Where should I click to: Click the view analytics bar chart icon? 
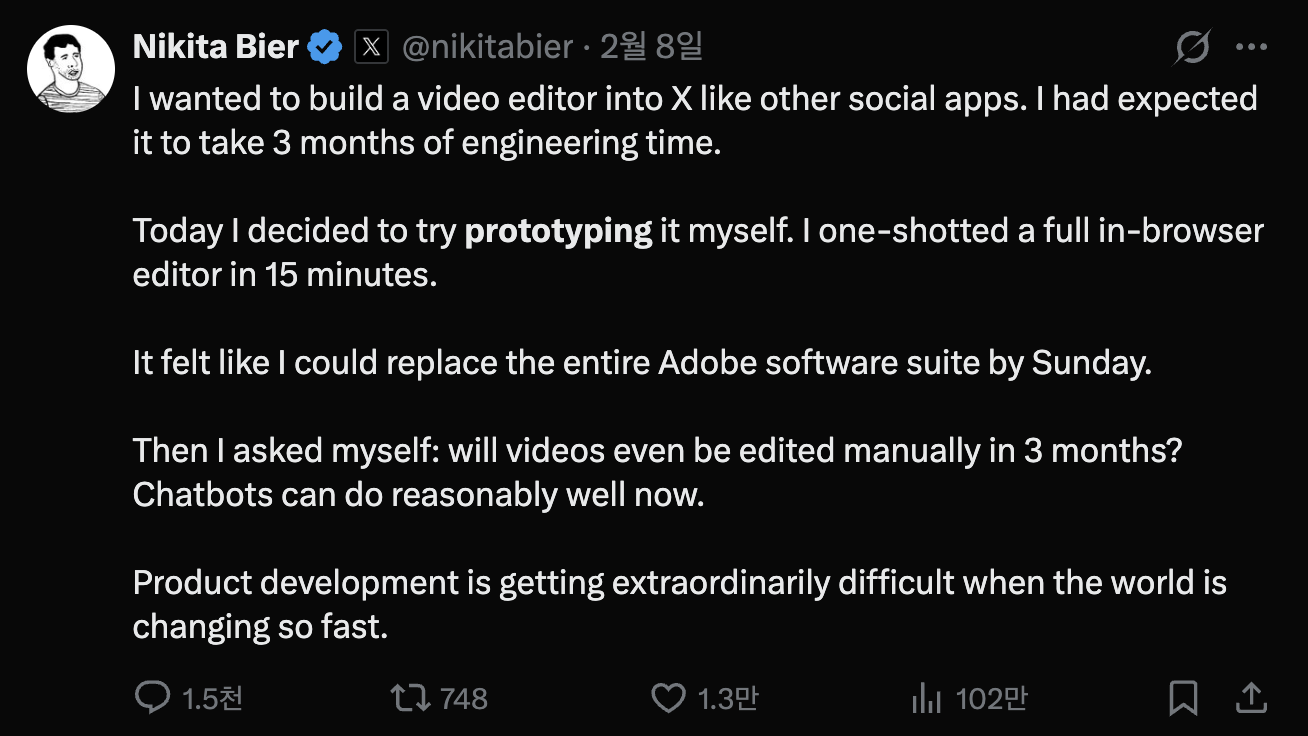(927, 698)
